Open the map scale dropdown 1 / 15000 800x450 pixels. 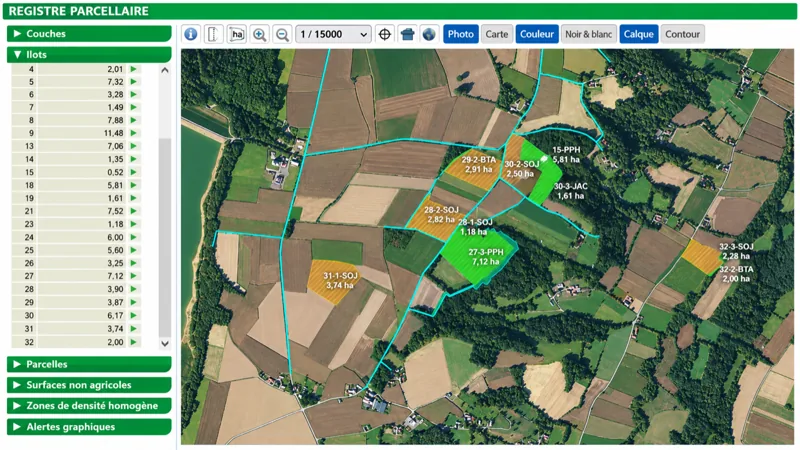tap(334, 34)
